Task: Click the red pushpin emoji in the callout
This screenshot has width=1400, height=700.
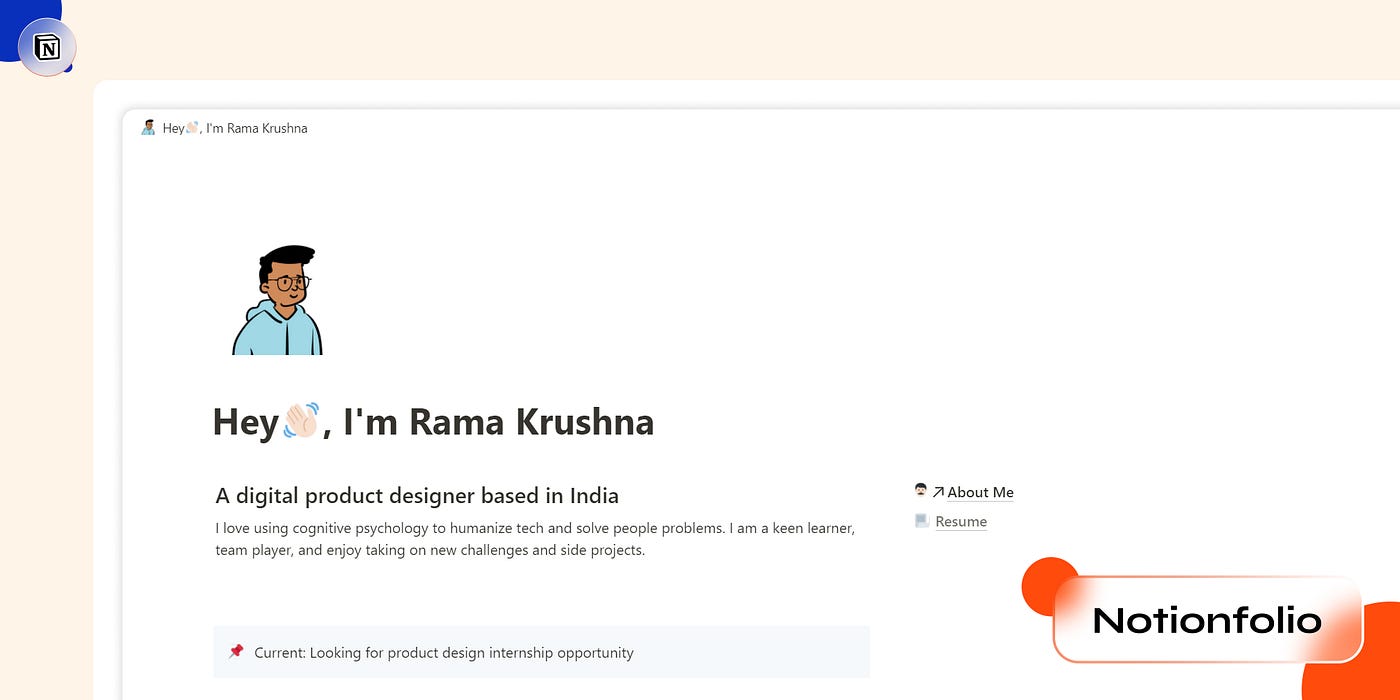Action: (236, 652)
